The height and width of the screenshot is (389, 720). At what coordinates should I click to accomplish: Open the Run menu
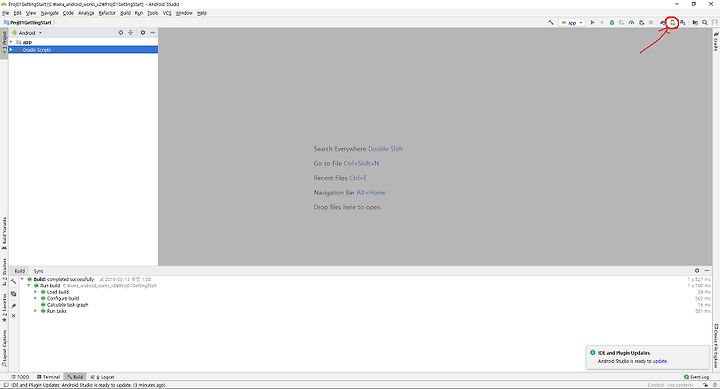[139, 13]
